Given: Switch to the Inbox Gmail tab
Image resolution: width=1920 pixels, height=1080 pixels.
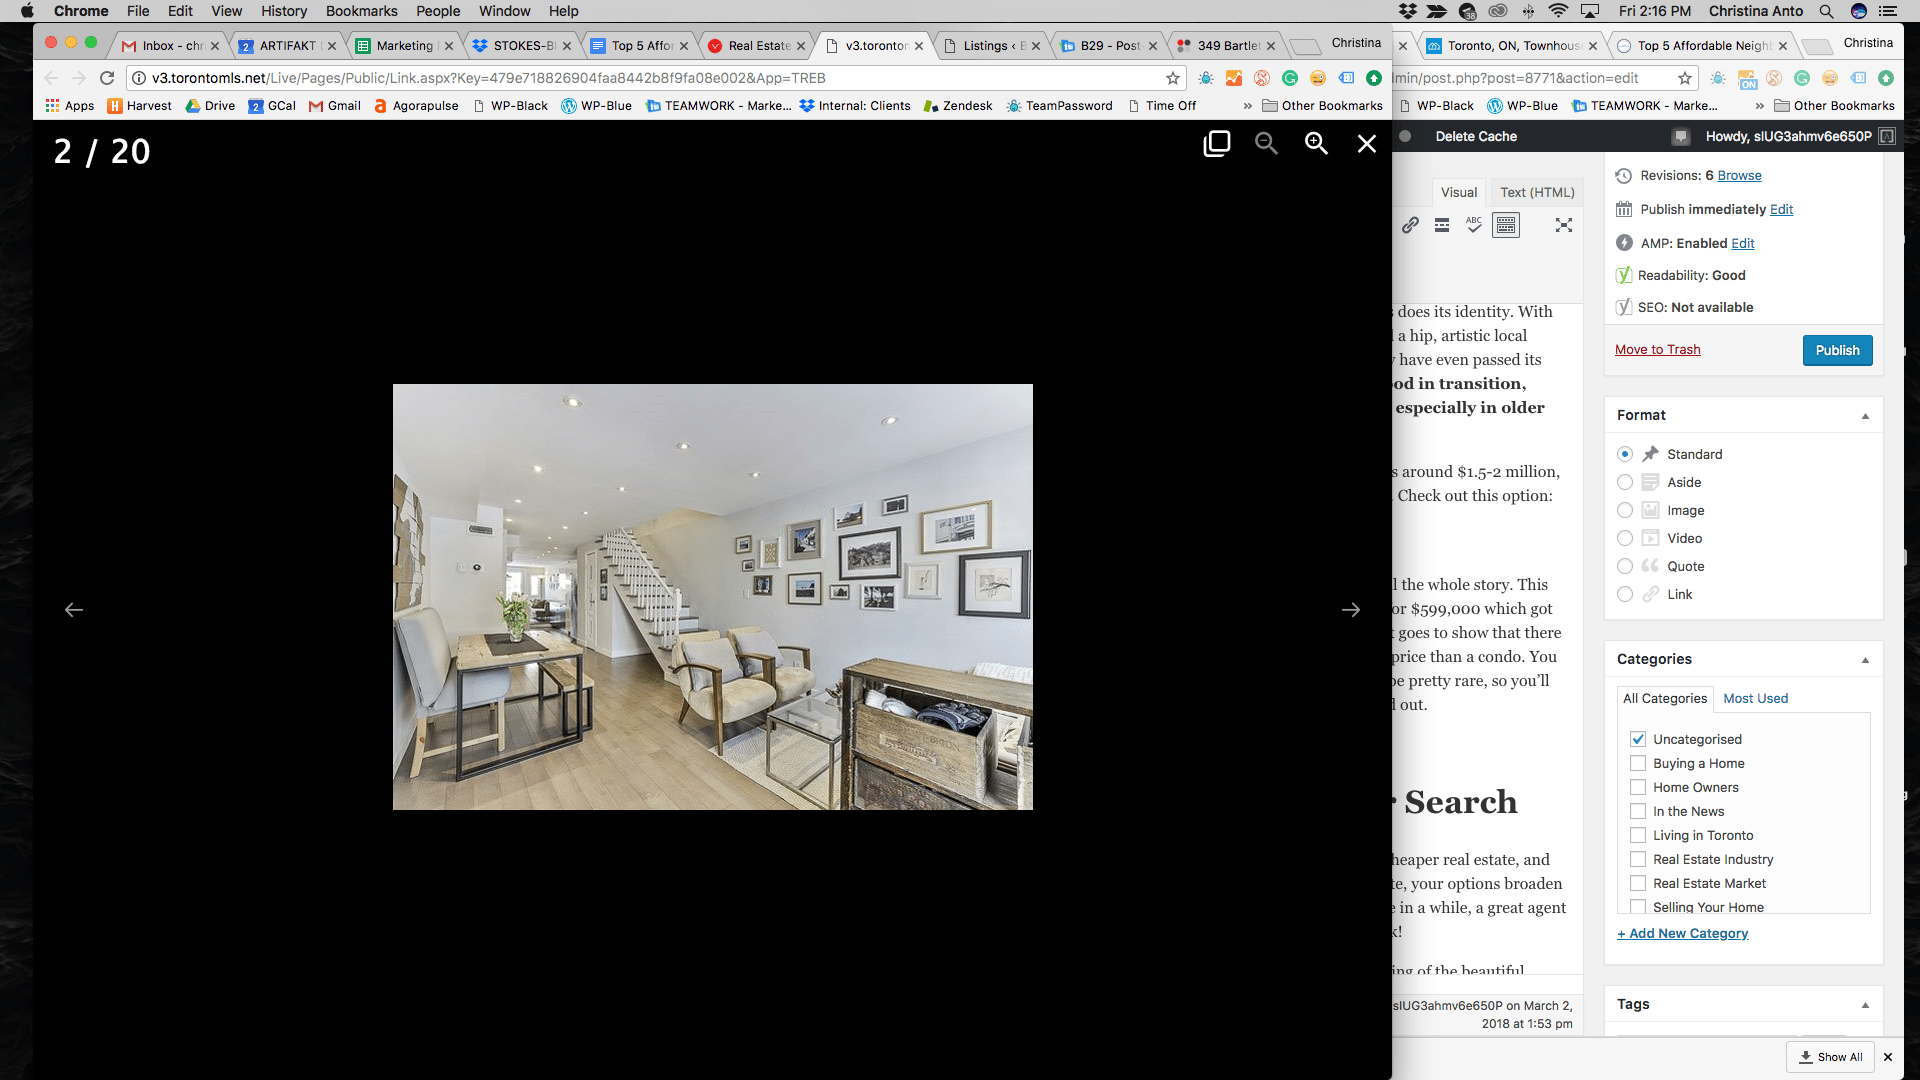Looking at the screenshot, I should [170, 46].
